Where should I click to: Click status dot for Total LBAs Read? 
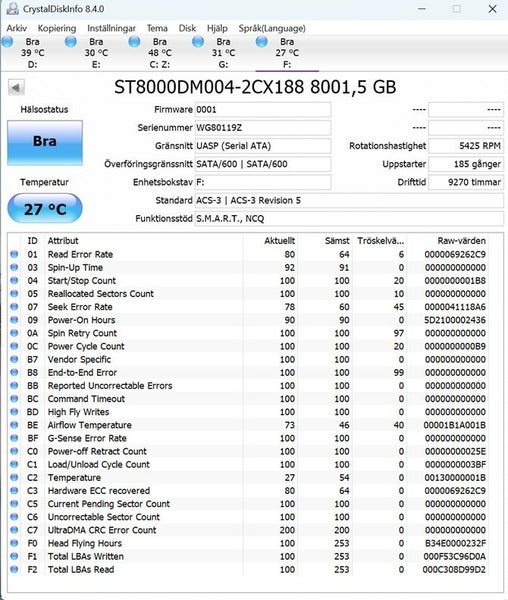click(14, 569)
